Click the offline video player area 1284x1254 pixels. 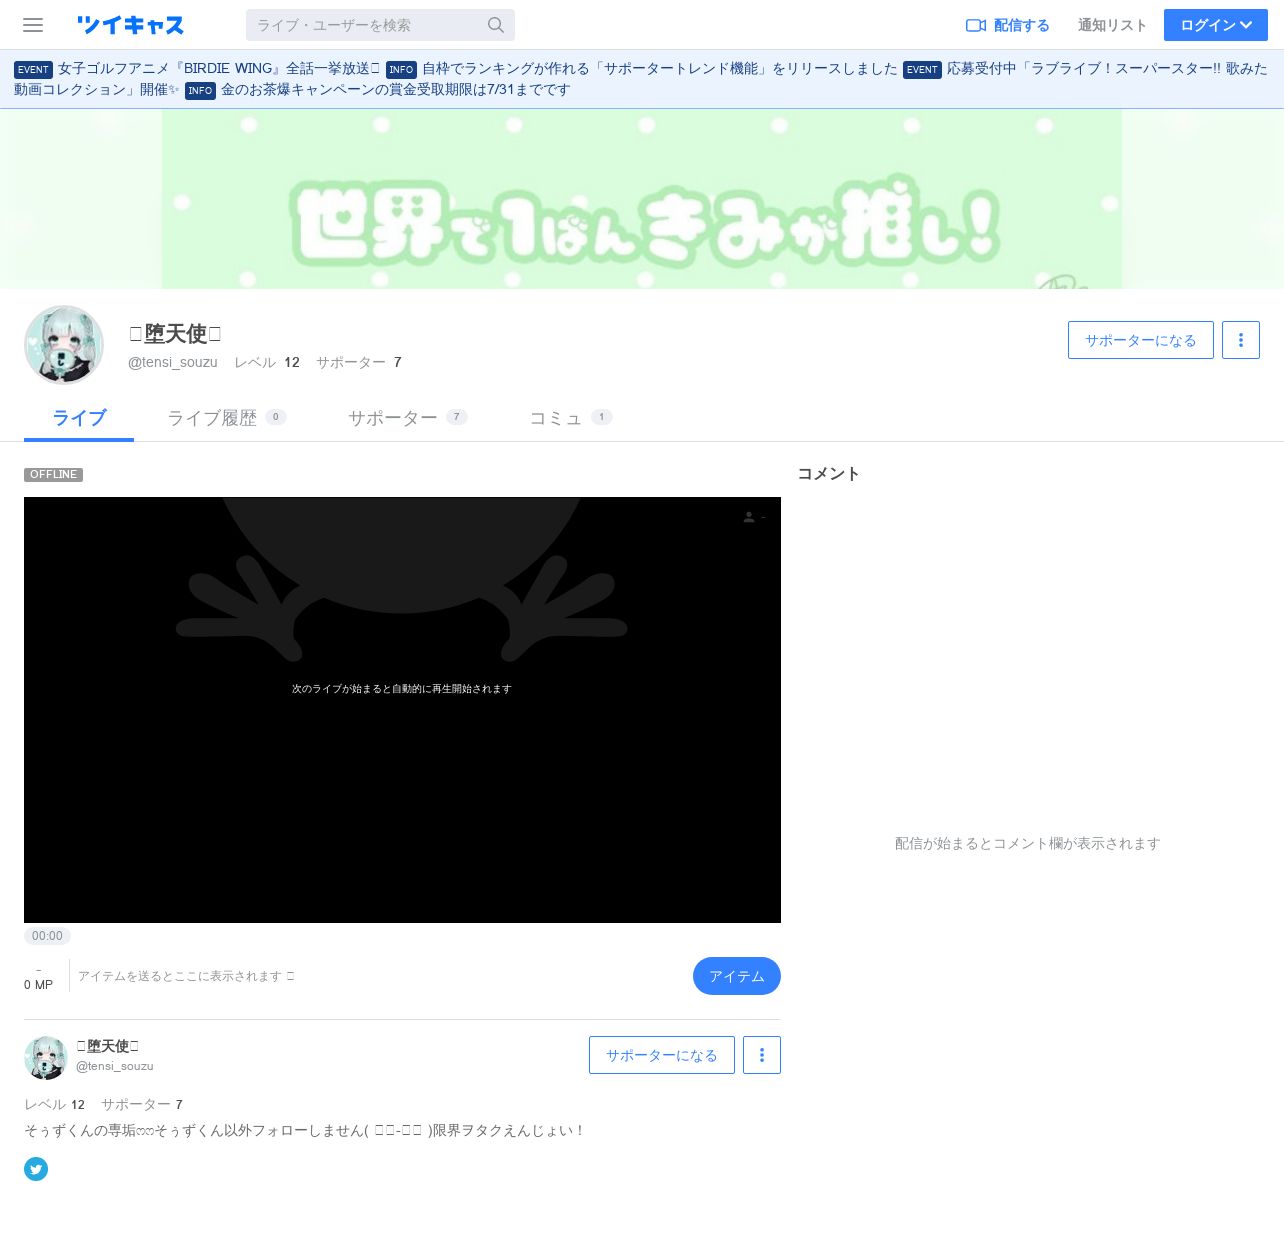pos(402,710)
